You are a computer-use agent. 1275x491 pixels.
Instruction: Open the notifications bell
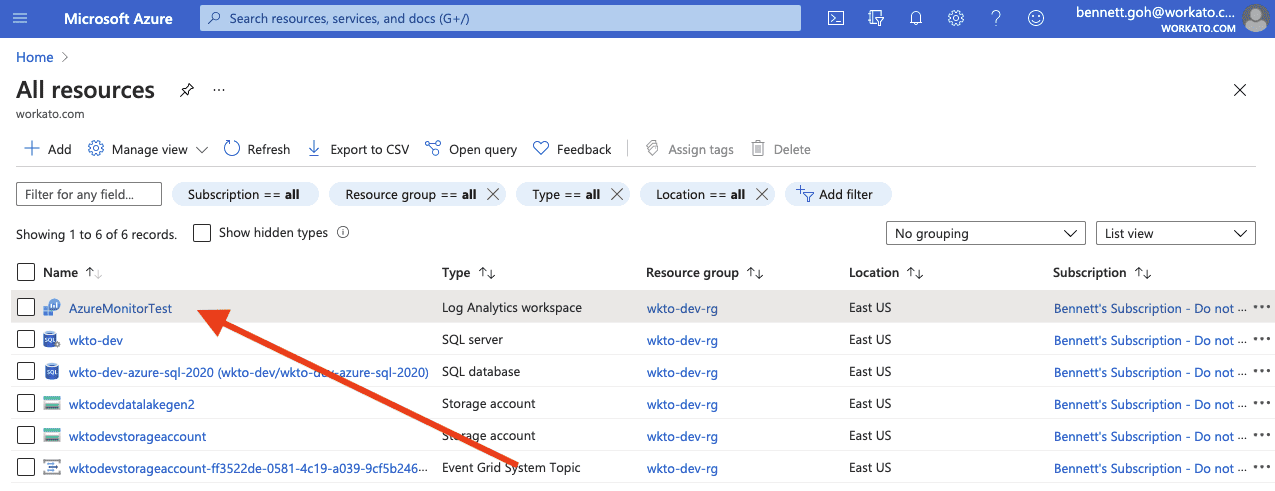point(916,18)
